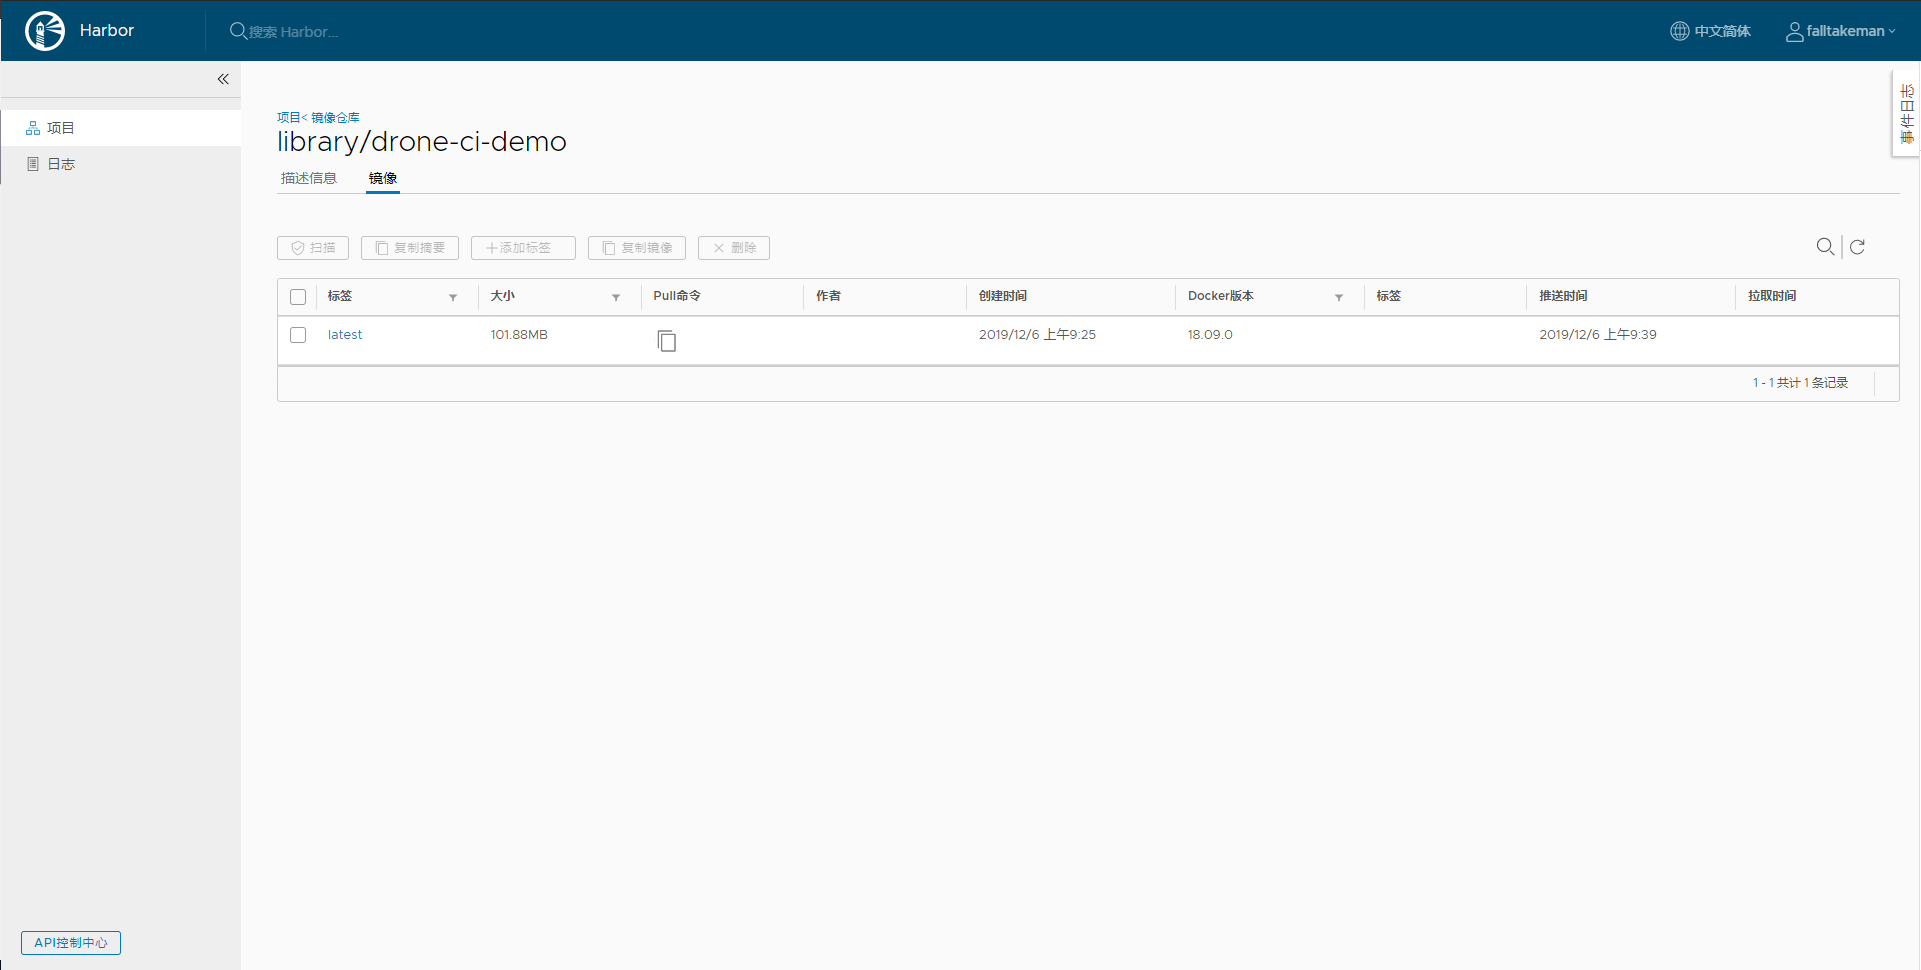The image size is (1921, 970).
Task: Click the Docker version value 18.09.0
Action: [x=1210, y=335]
